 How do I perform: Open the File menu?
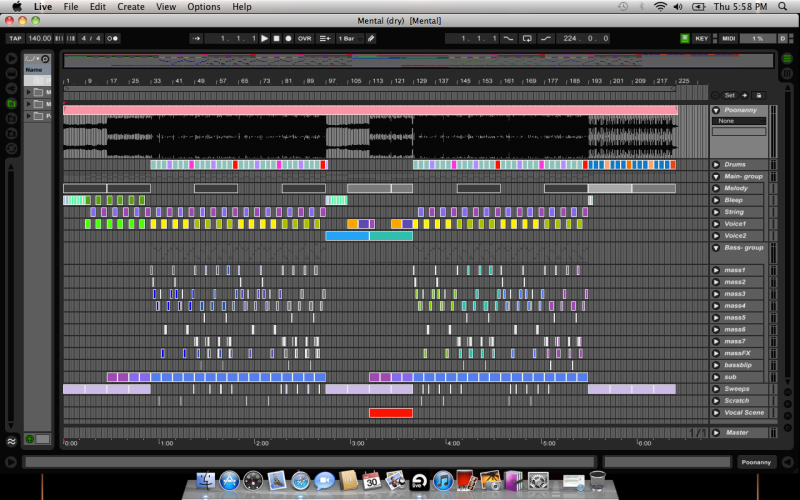pos(71,7)
